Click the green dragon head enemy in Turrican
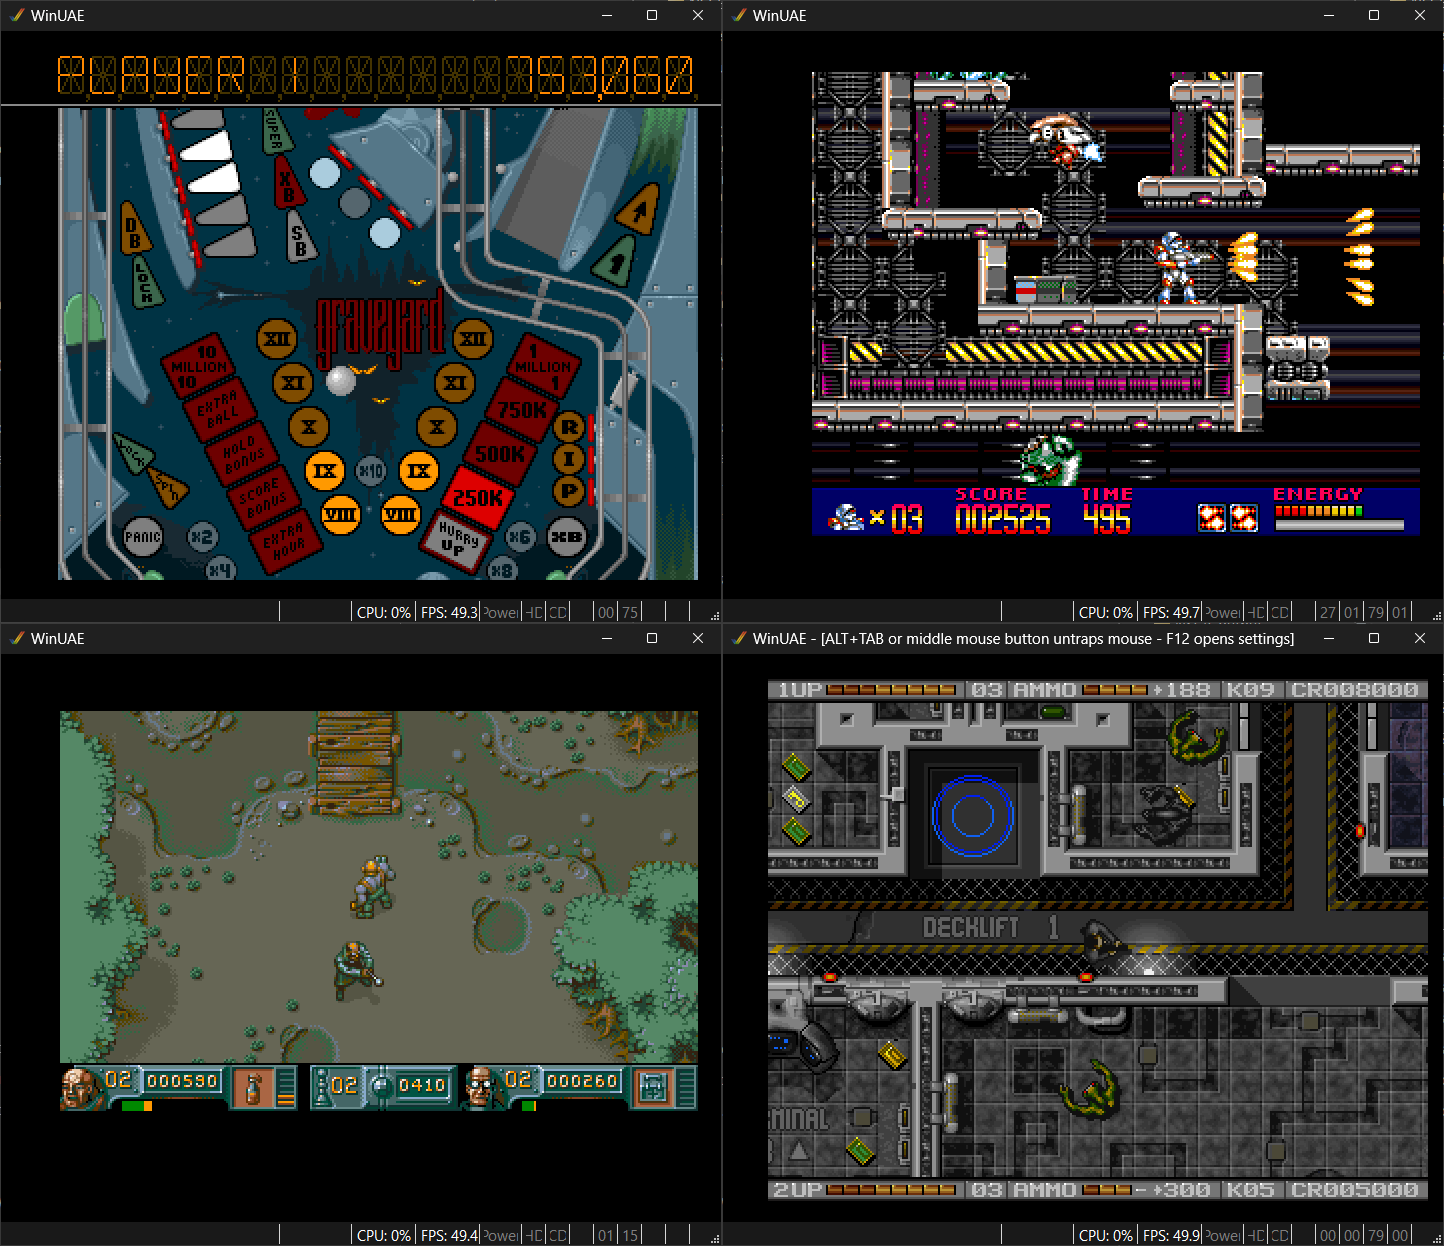 pyautogui.click(x=1049, y=459)
